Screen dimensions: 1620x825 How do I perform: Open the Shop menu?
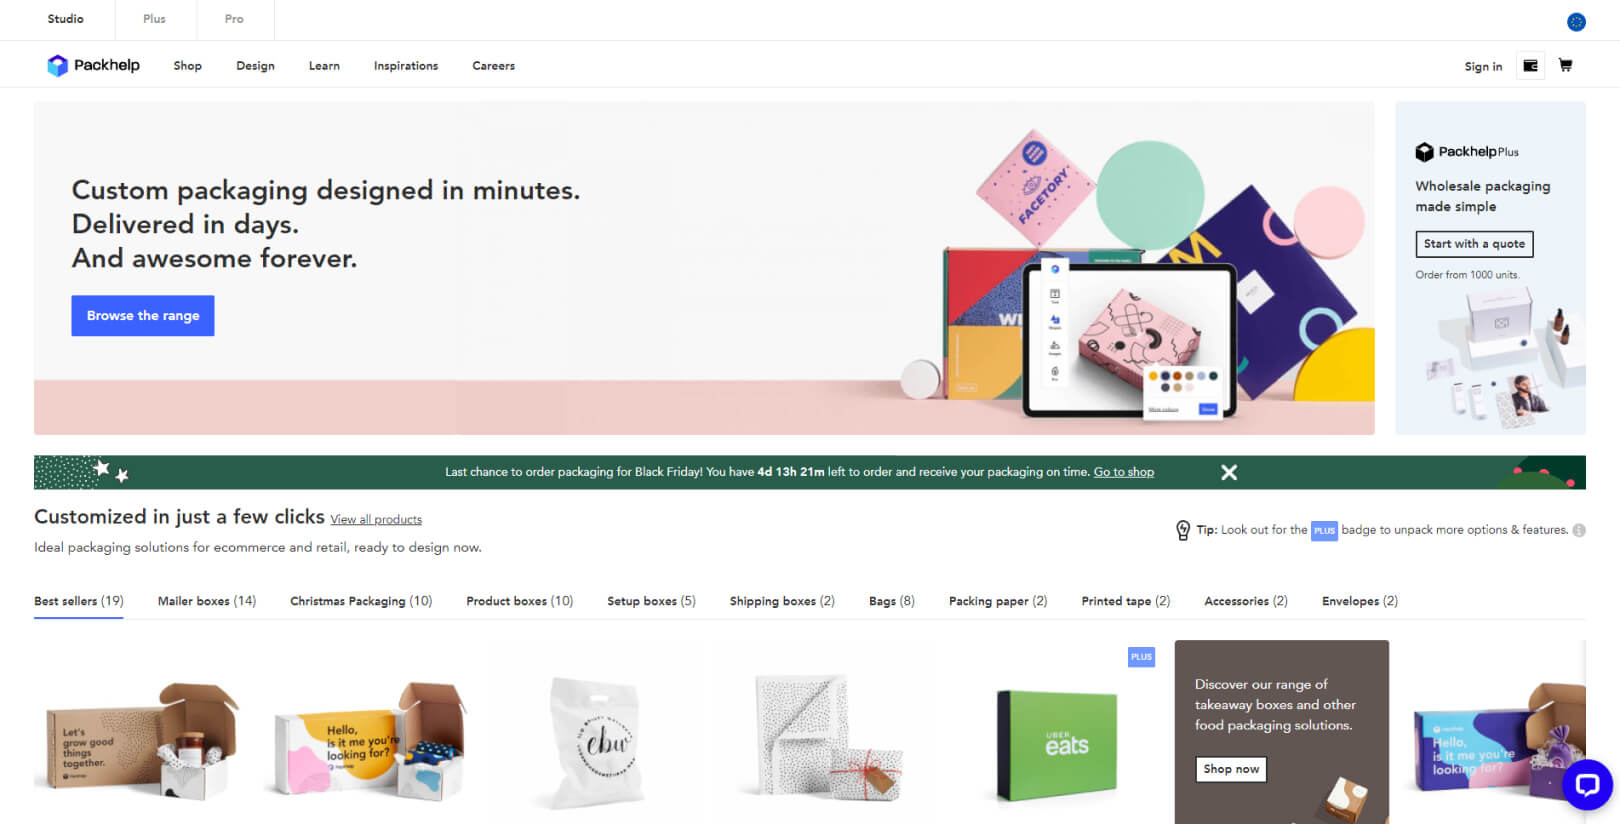pyautogui.click(x=187, y=66)
